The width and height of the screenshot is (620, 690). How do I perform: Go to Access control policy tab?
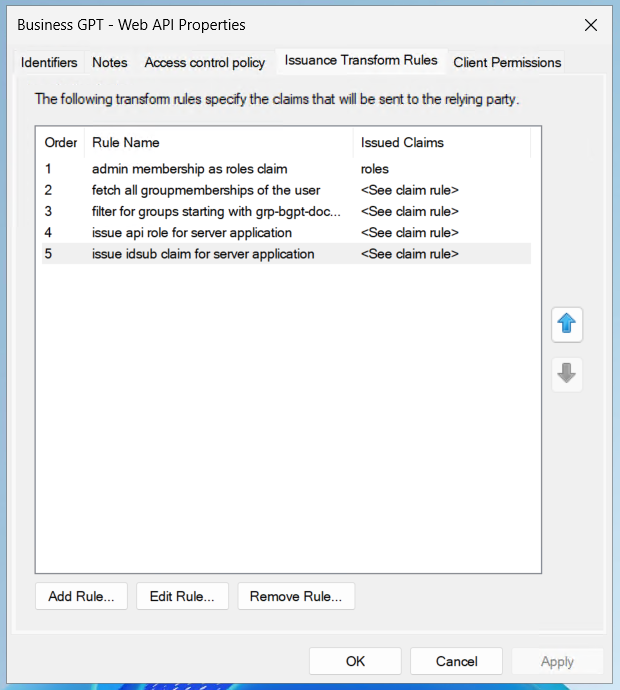(205, 62)
